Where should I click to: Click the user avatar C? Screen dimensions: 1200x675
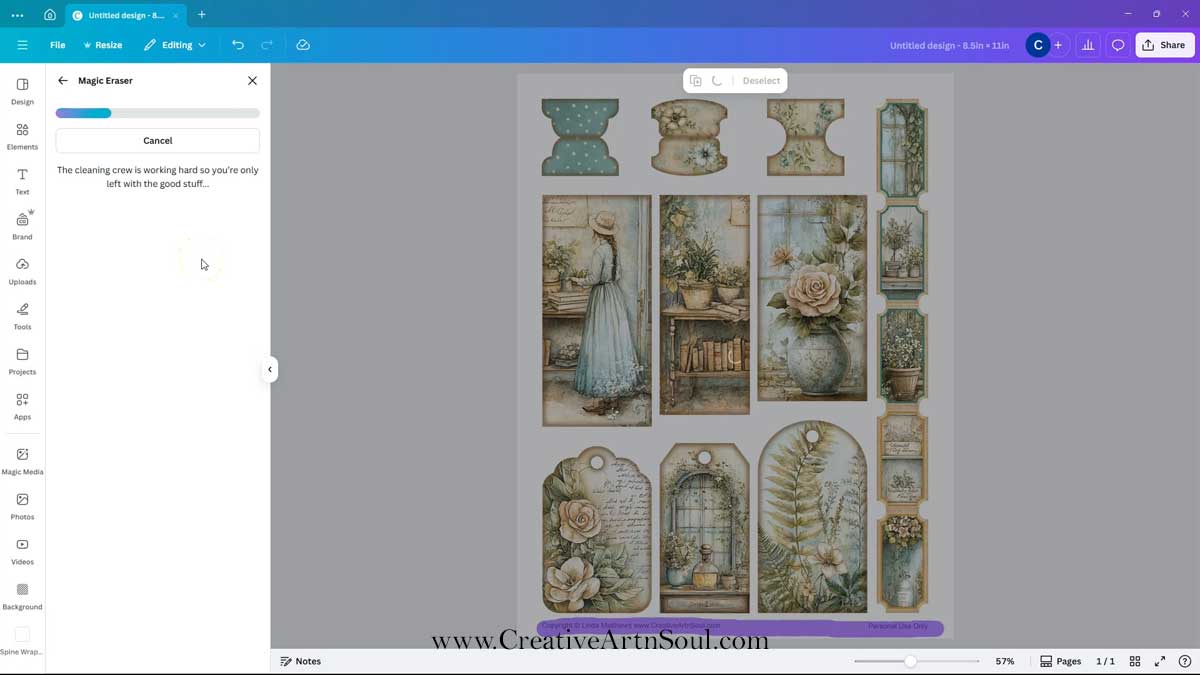1038,45
